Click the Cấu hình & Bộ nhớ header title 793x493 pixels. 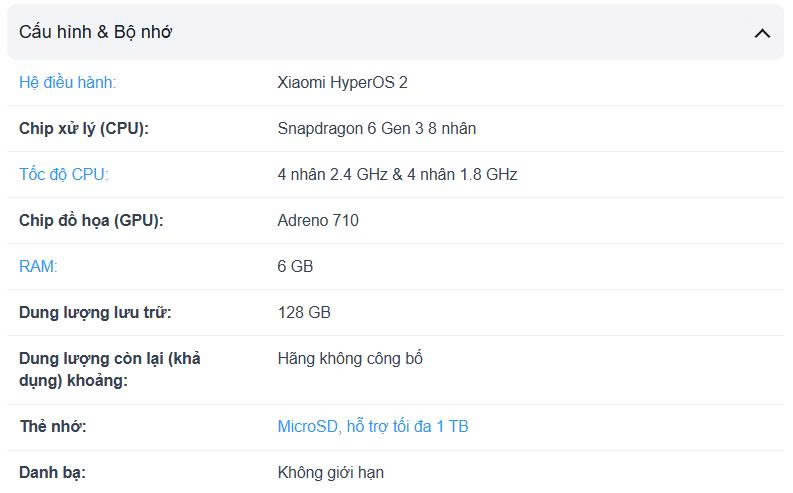point(96,32)
